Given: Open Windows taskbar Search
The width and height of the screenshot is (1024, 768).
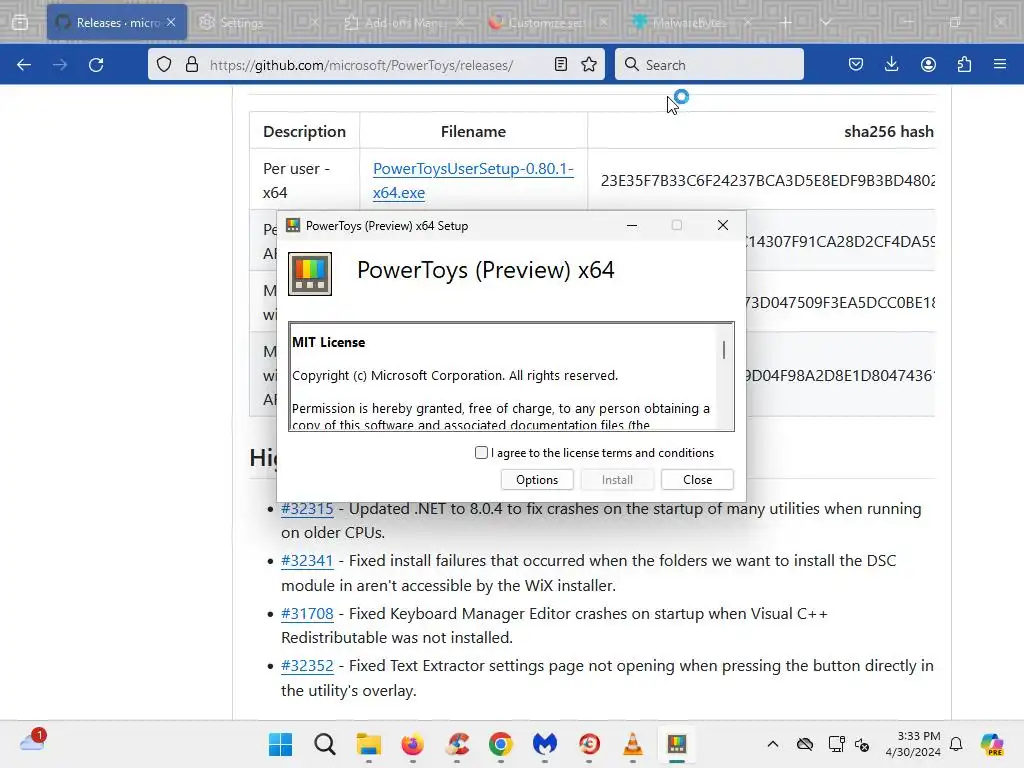Looking at the screenshot, I should (x=325, y=744).
